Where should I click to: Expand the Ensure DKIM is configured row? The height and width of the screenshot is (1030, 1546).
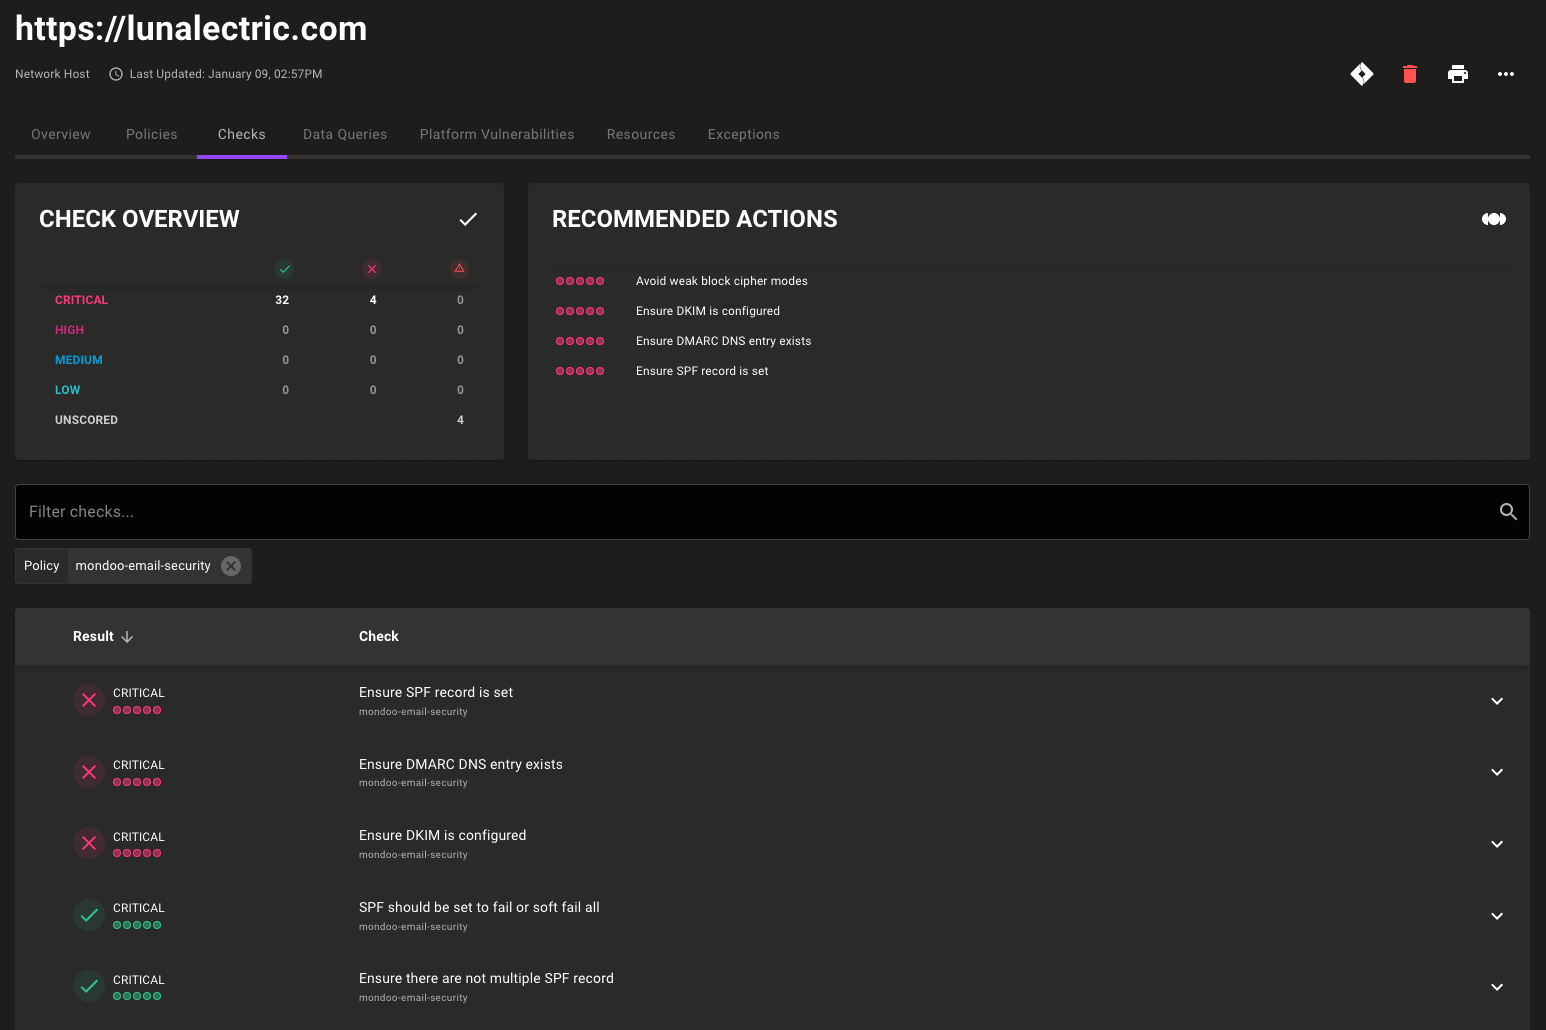tap(1496, 844)
